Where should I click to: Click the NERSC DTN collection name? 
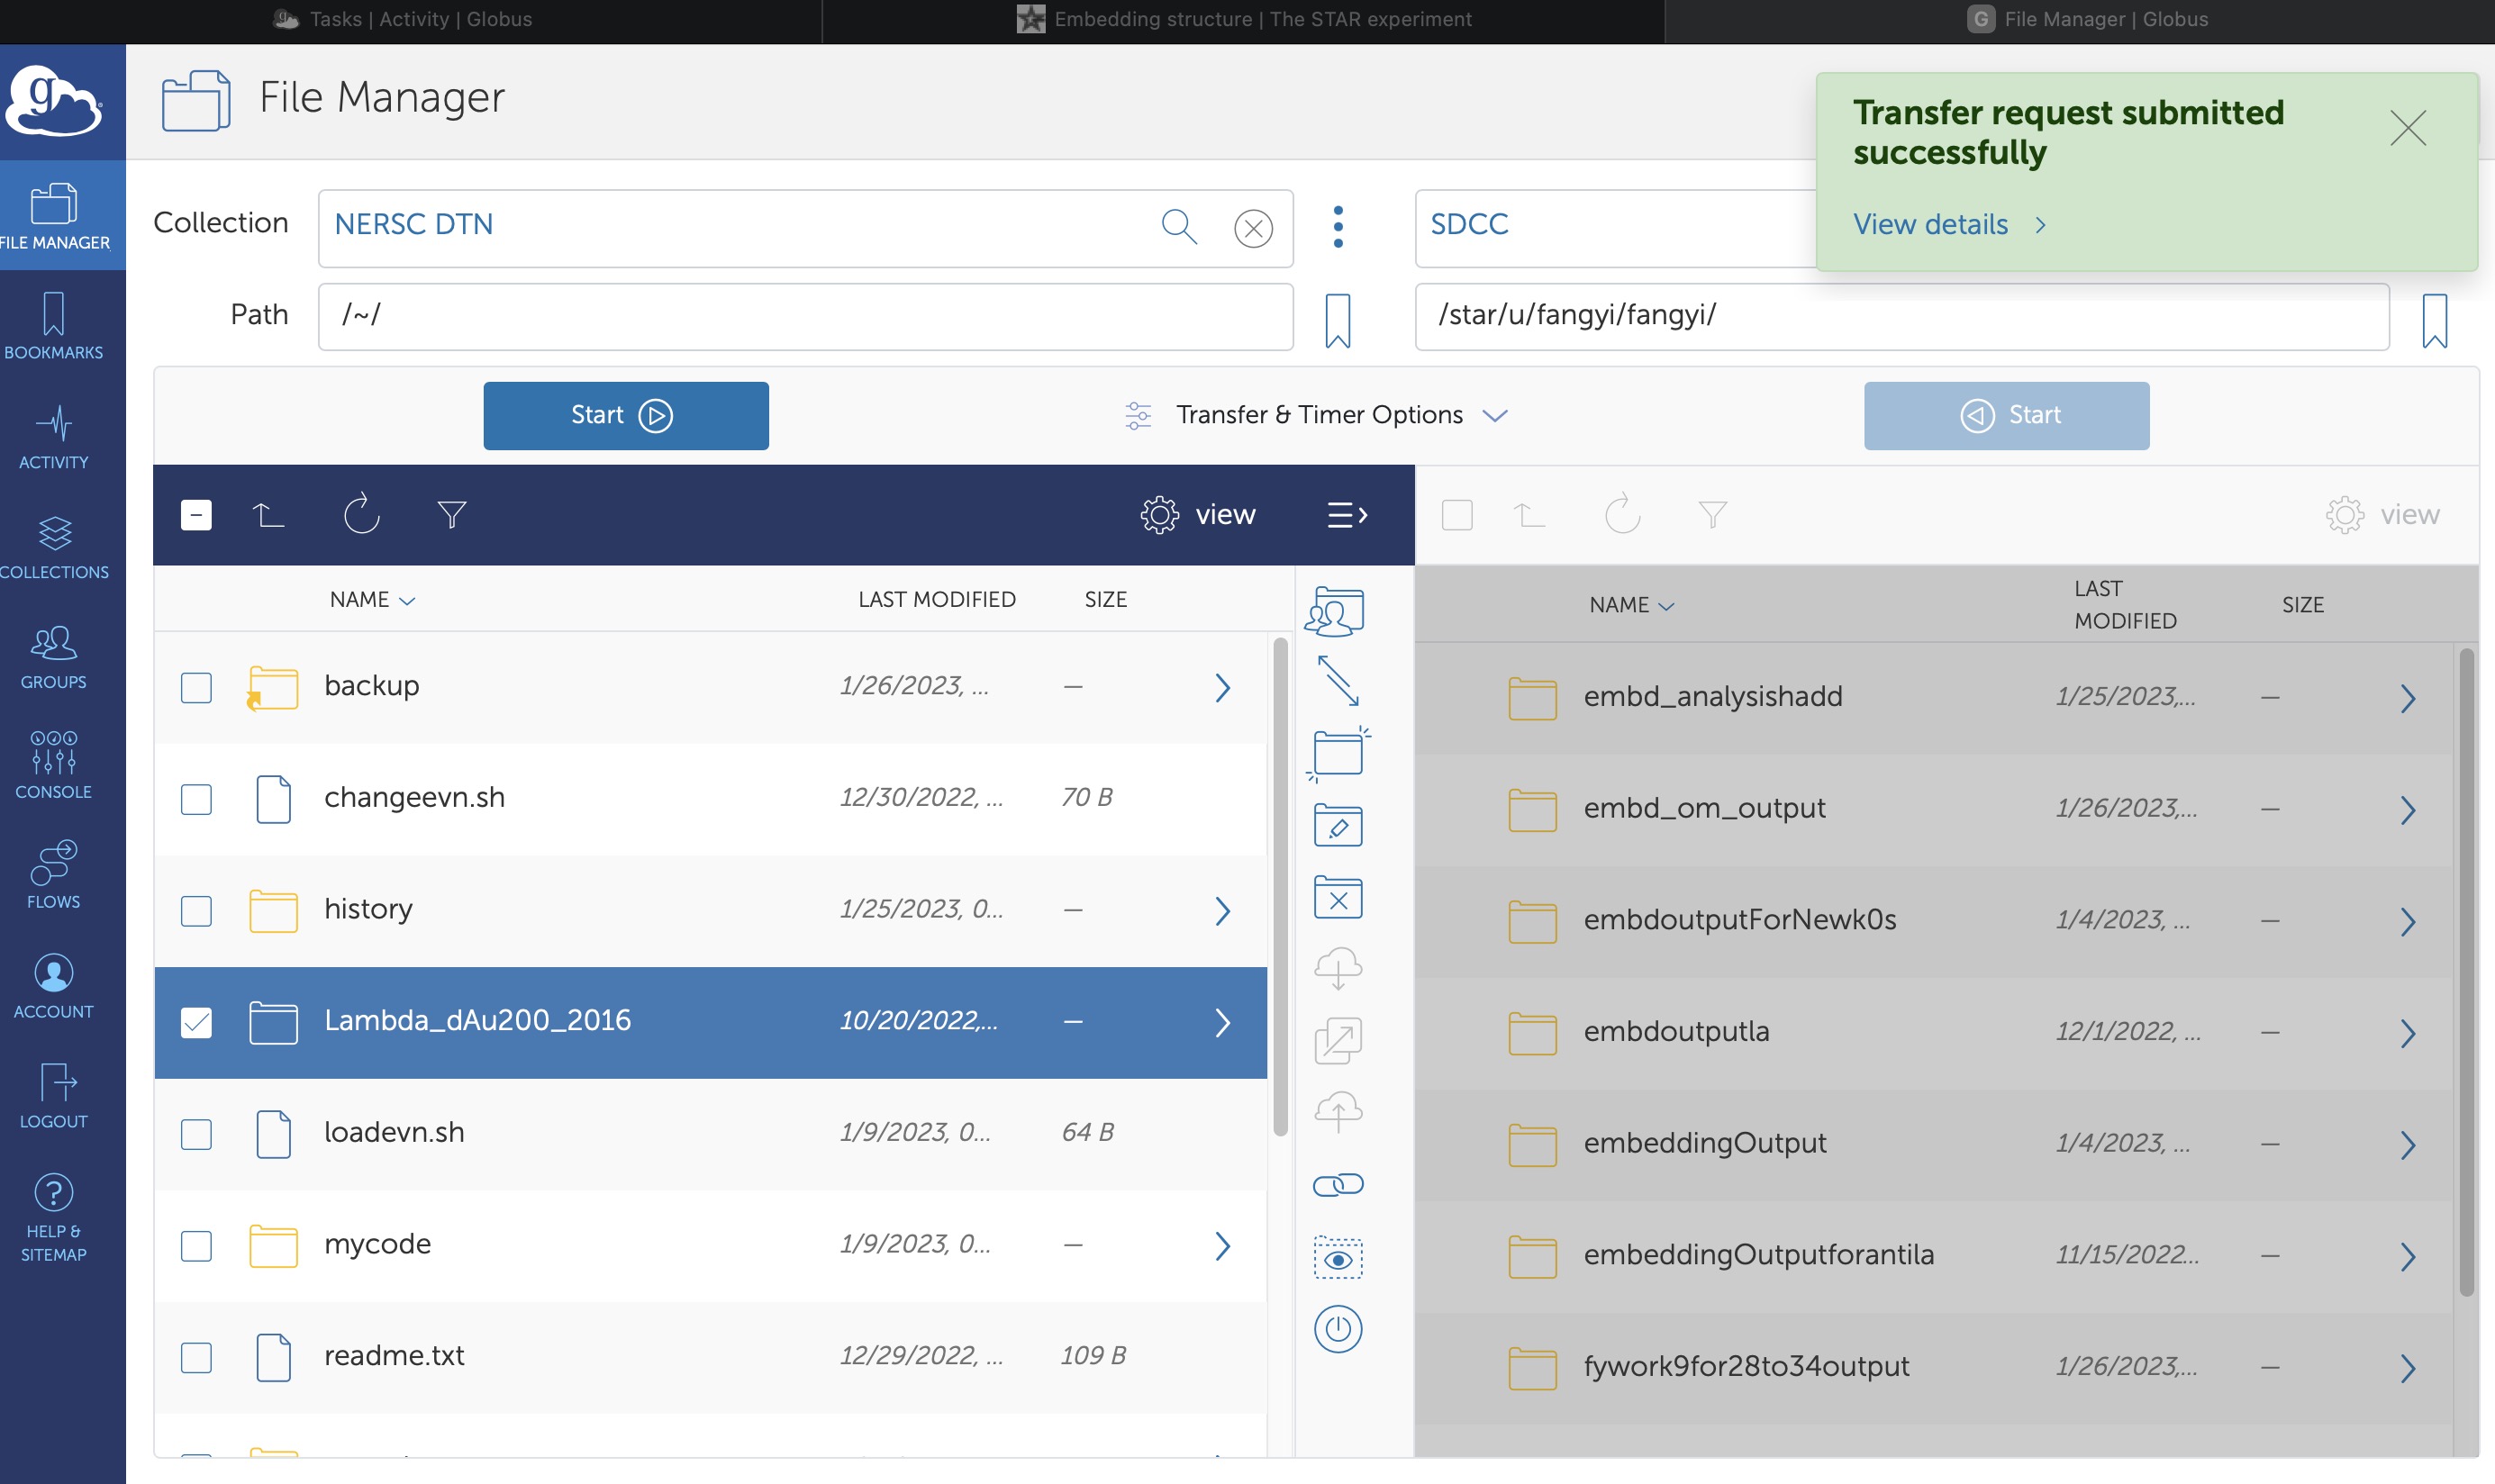point(413,224)
